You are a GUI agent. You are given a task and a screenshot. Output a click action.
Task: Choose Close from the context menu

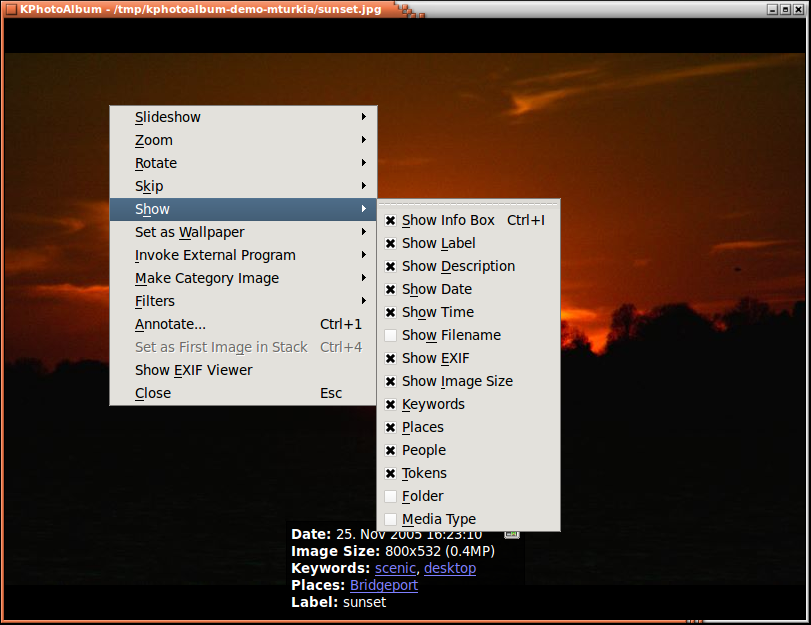[243, 393]
